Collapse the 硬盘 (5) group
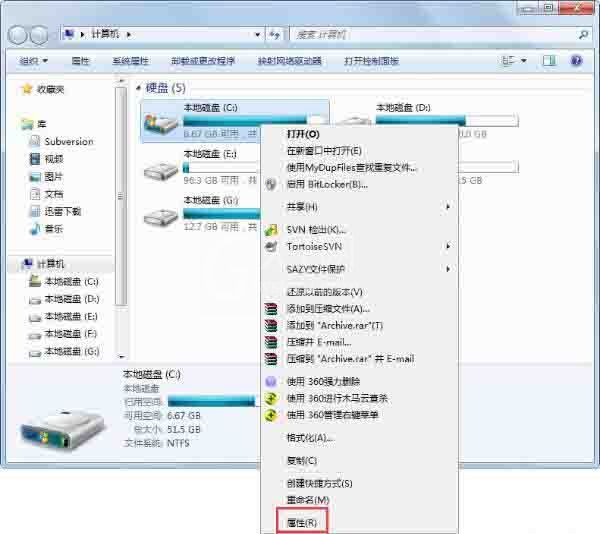The width and height of the screenshot is (600, 534). [x=138, y=88]
